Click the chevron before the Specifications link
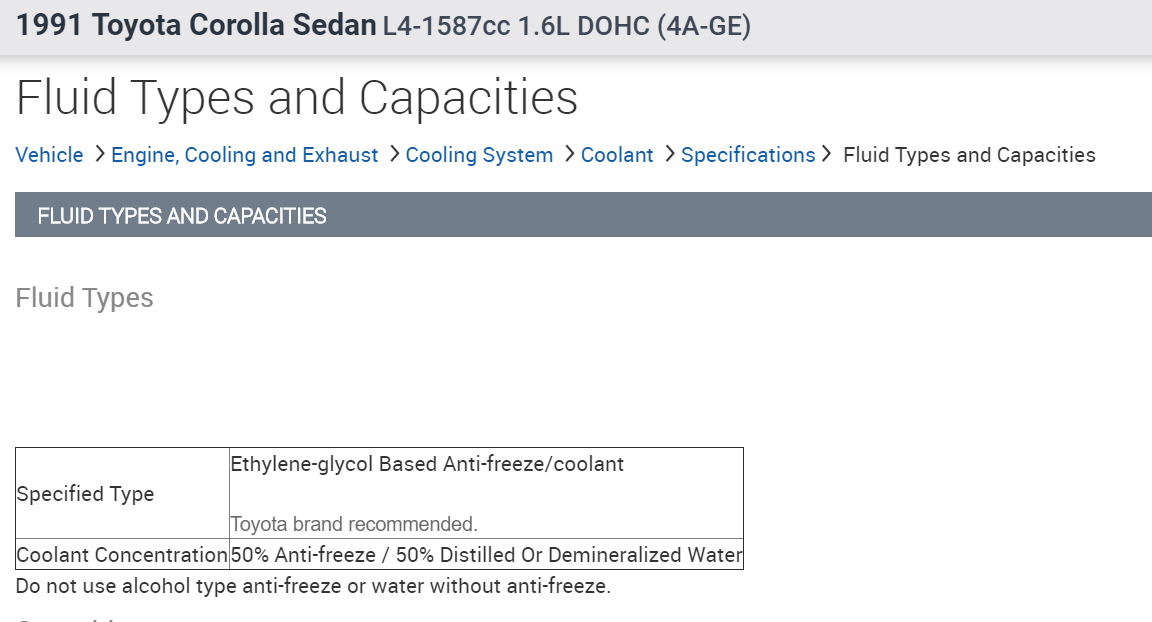Screen dimensions: 1152x622 (670, 154)
